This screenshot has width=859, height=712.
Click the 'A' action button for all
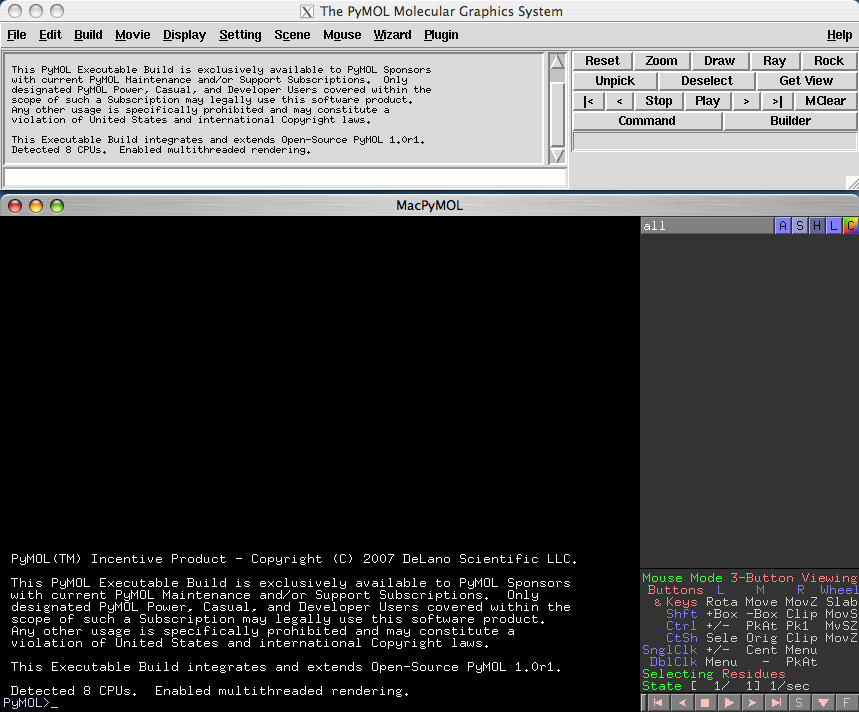(782, 226)
